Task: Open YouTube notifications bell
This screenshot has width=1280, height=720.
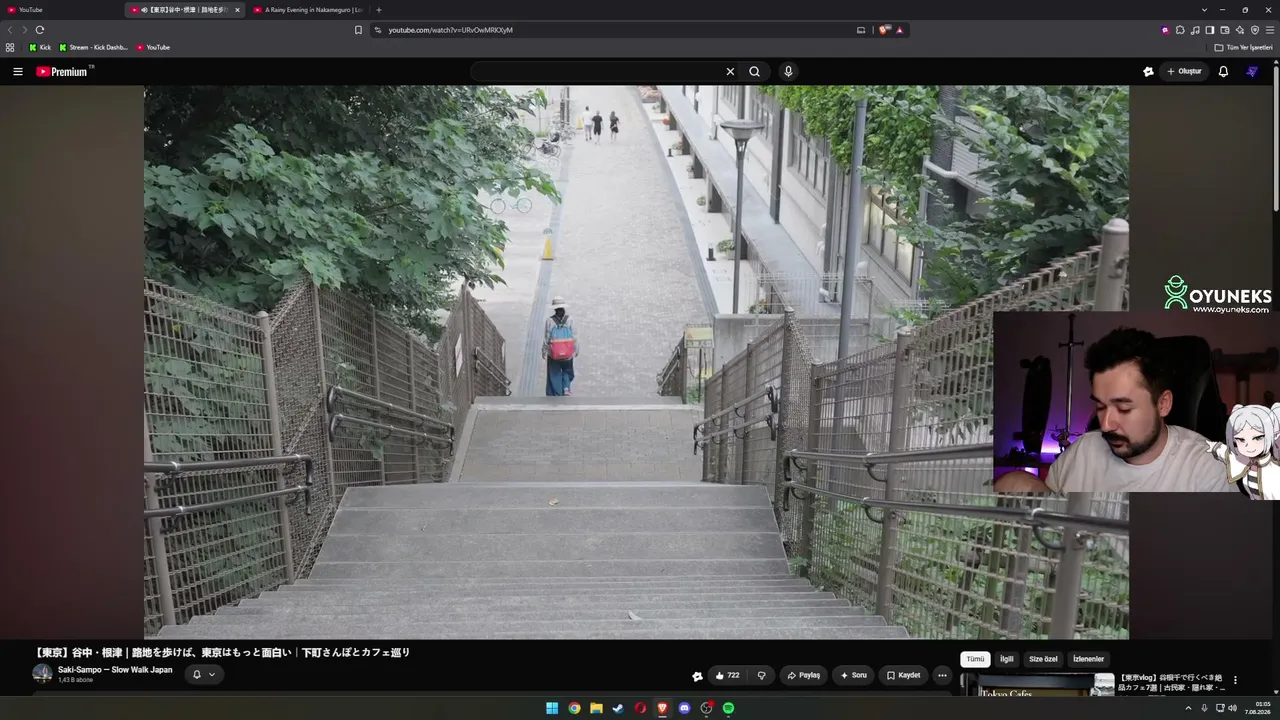Action: [1223, 72]
